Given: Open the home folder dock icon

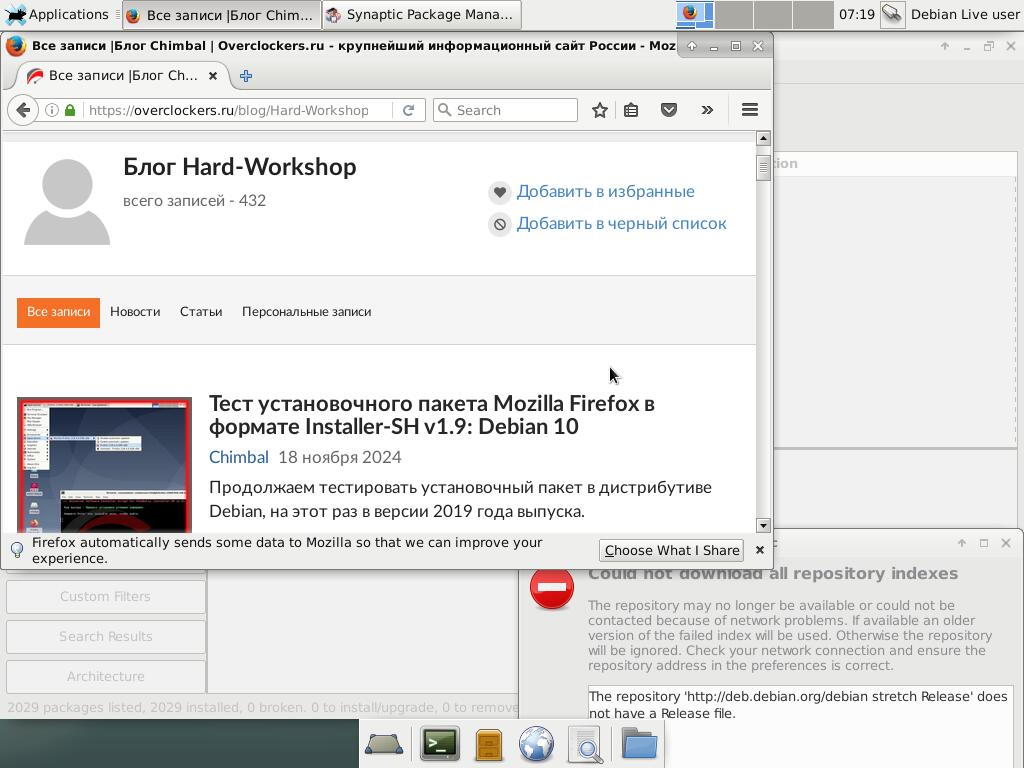Looking at the screenshot, I should pyautogui.click(x=639, y=743).
